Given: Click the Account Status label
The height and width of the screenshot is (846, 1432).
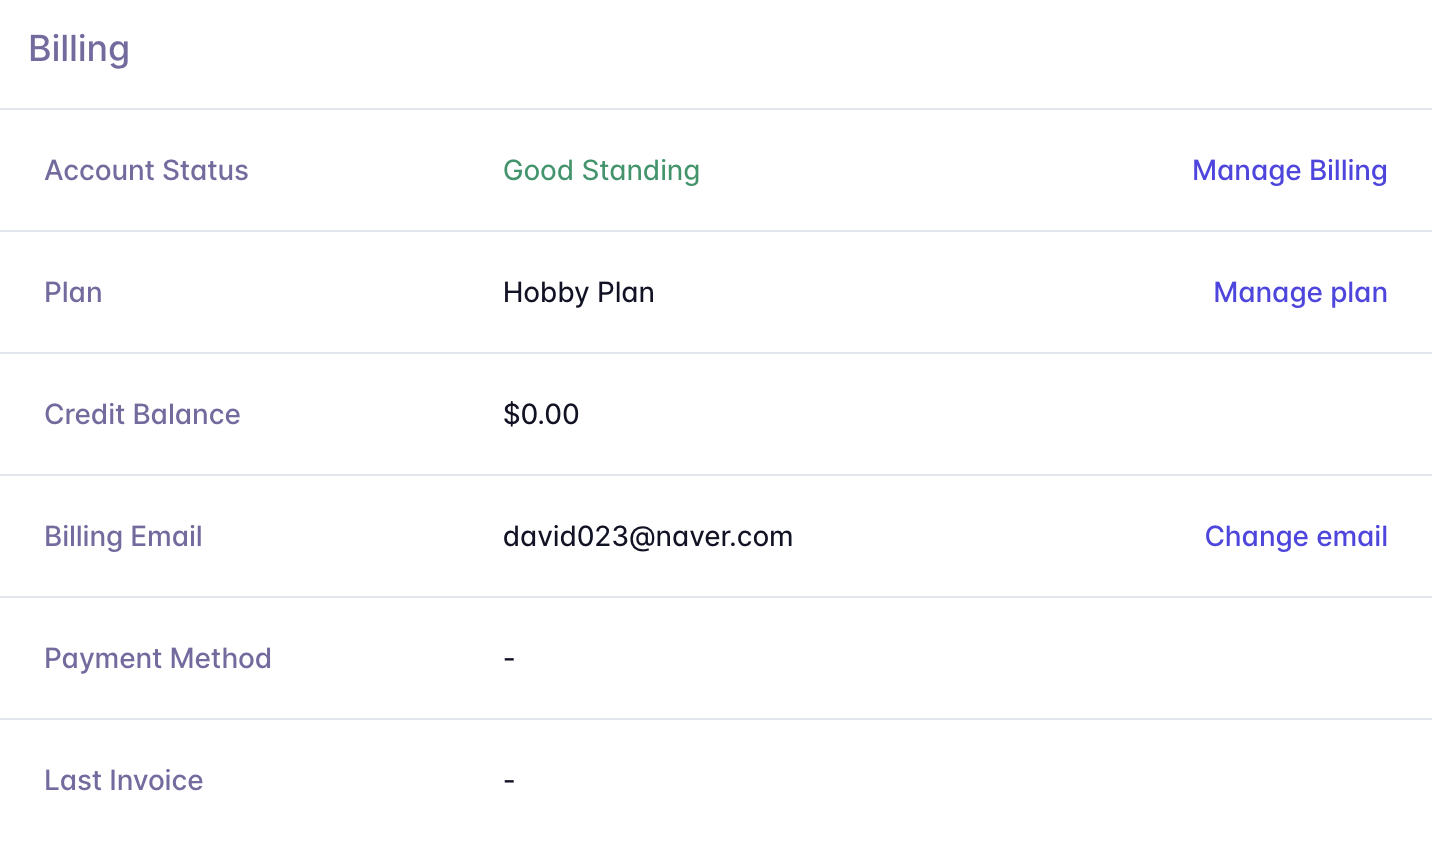Looking at the screenshot, I should pos(146,171).
